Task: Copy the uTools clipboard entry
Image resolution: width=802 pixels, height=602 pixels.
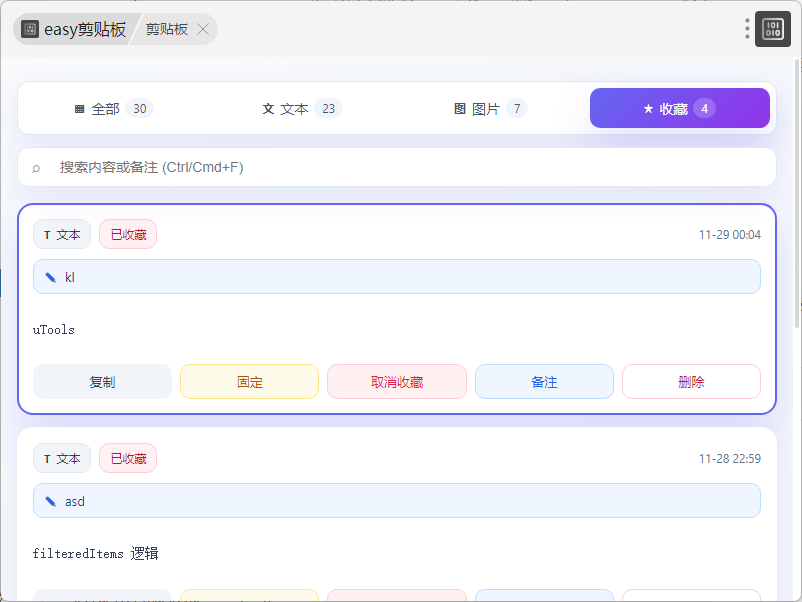Action: point(102,382)
